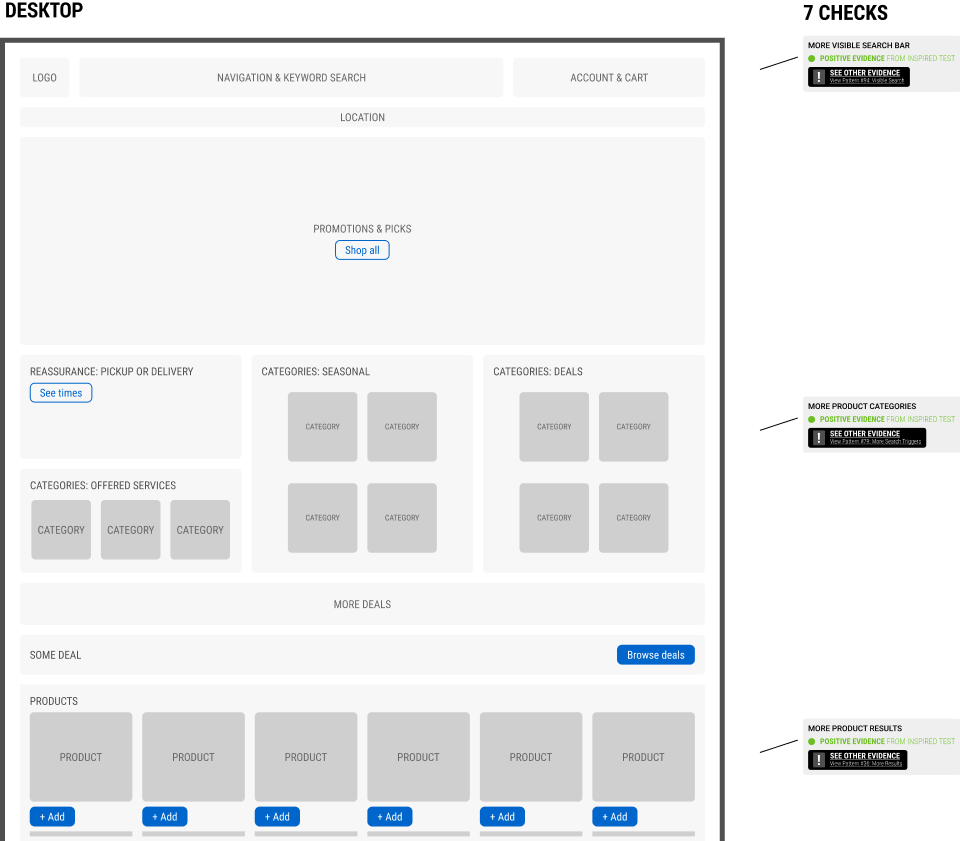Select the Location bar
960x841 pixels.
362,117
